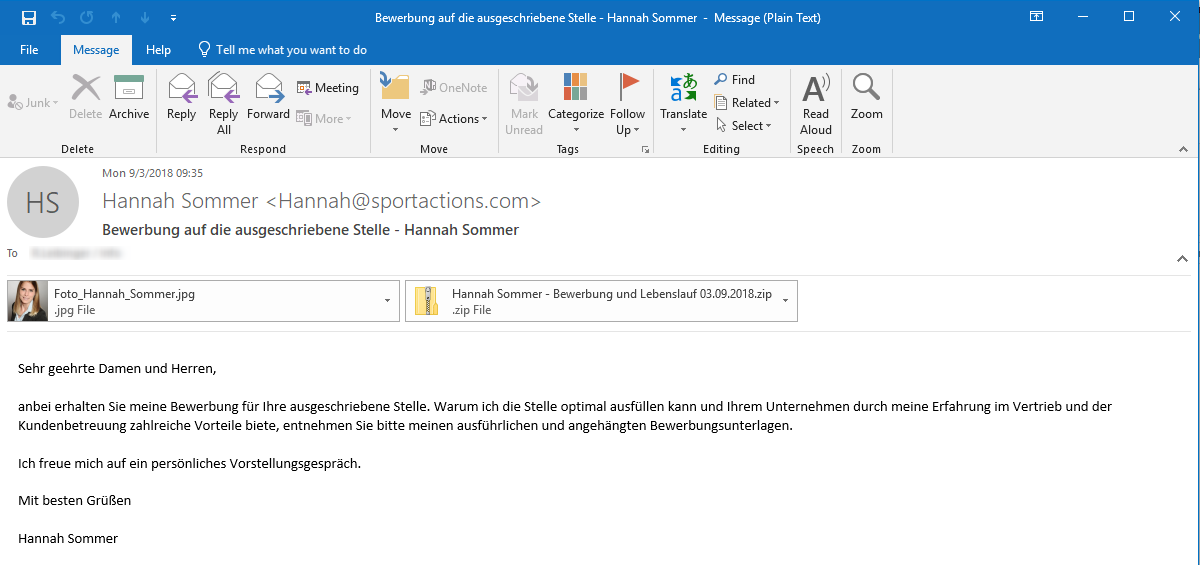Open dropdown for Foto_Hannah_Sommer.jpg attachment
1200x565 pixels.
[x=388, y=301]
